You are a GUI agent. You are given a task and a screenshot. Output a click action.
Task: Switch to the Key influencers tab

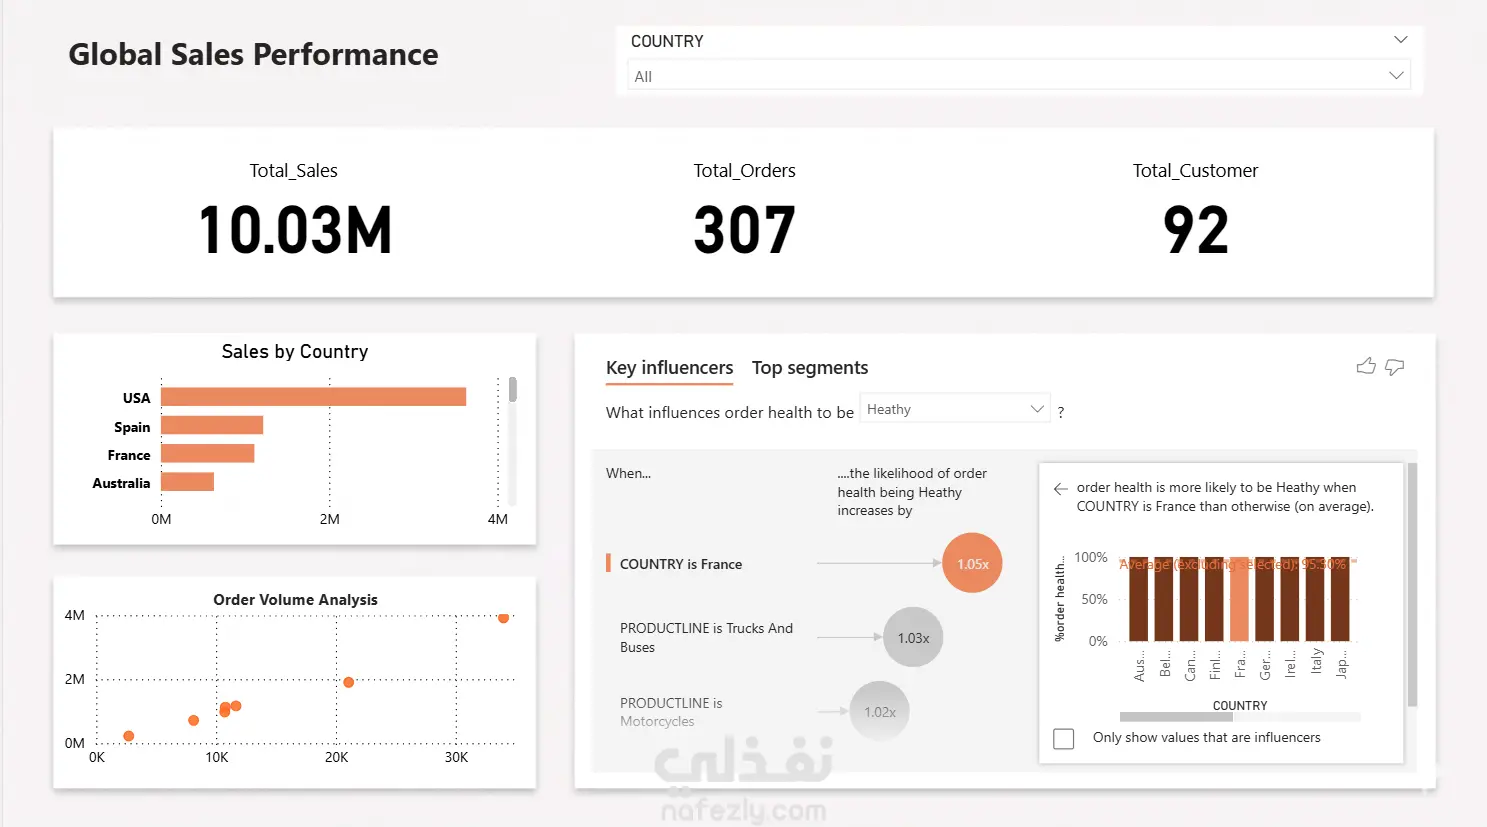click(669, 368)
